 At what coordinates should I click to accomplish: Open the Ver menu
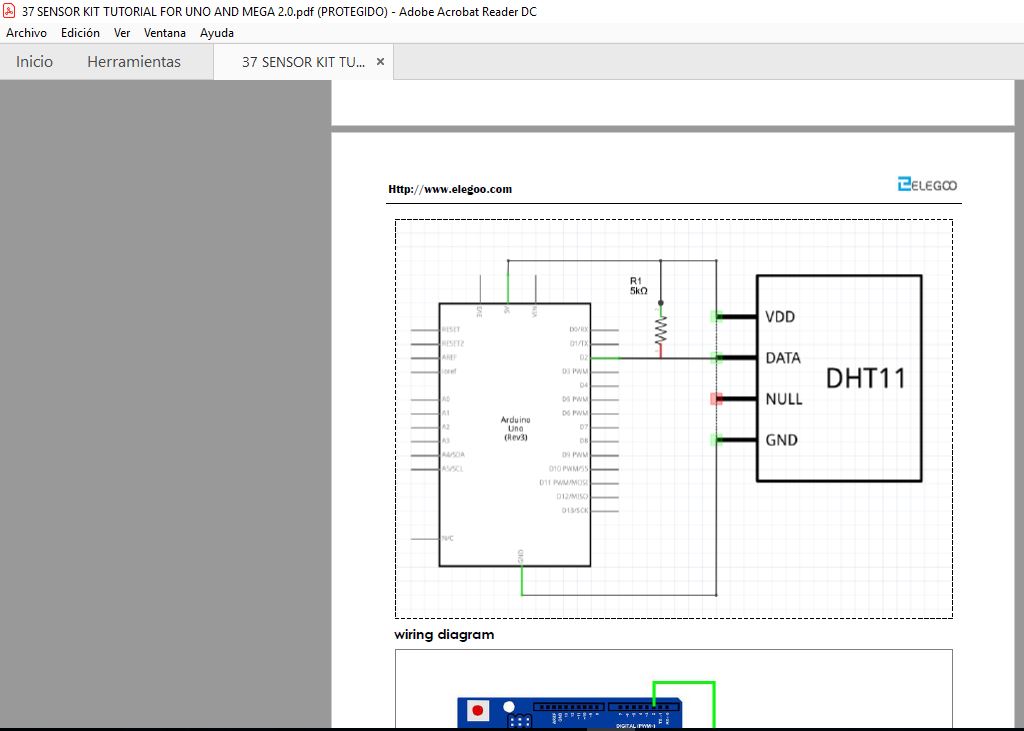tap(121, 33)
